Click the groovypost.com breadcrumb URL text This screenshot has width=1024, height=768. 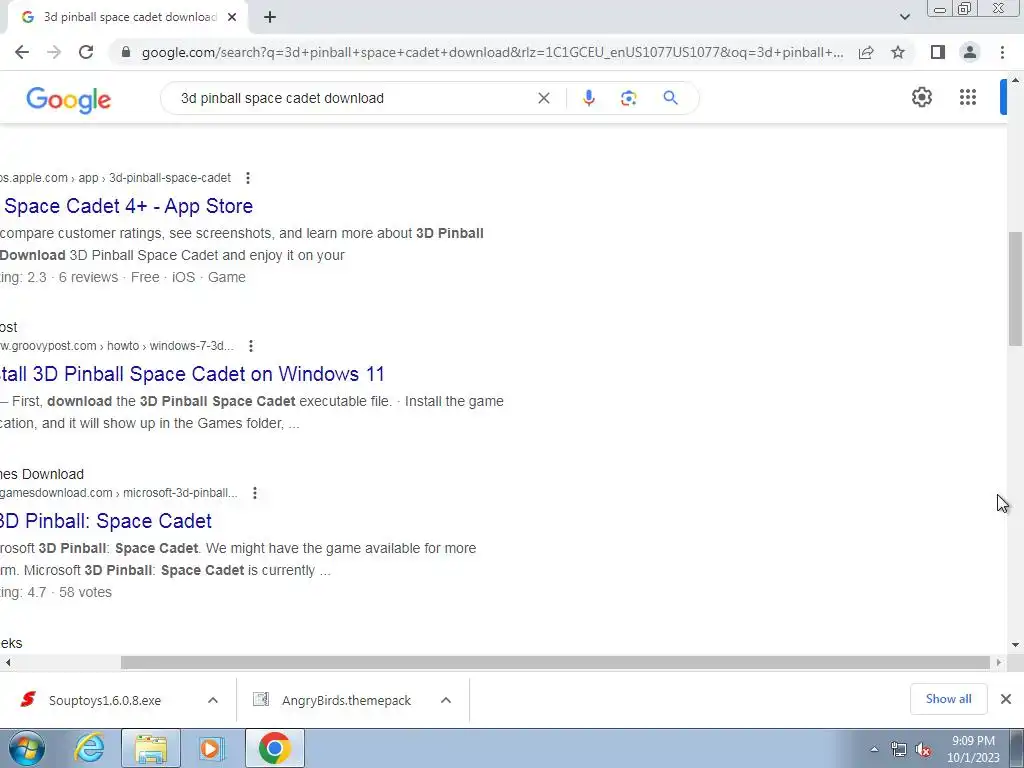[x=117, y=345]
